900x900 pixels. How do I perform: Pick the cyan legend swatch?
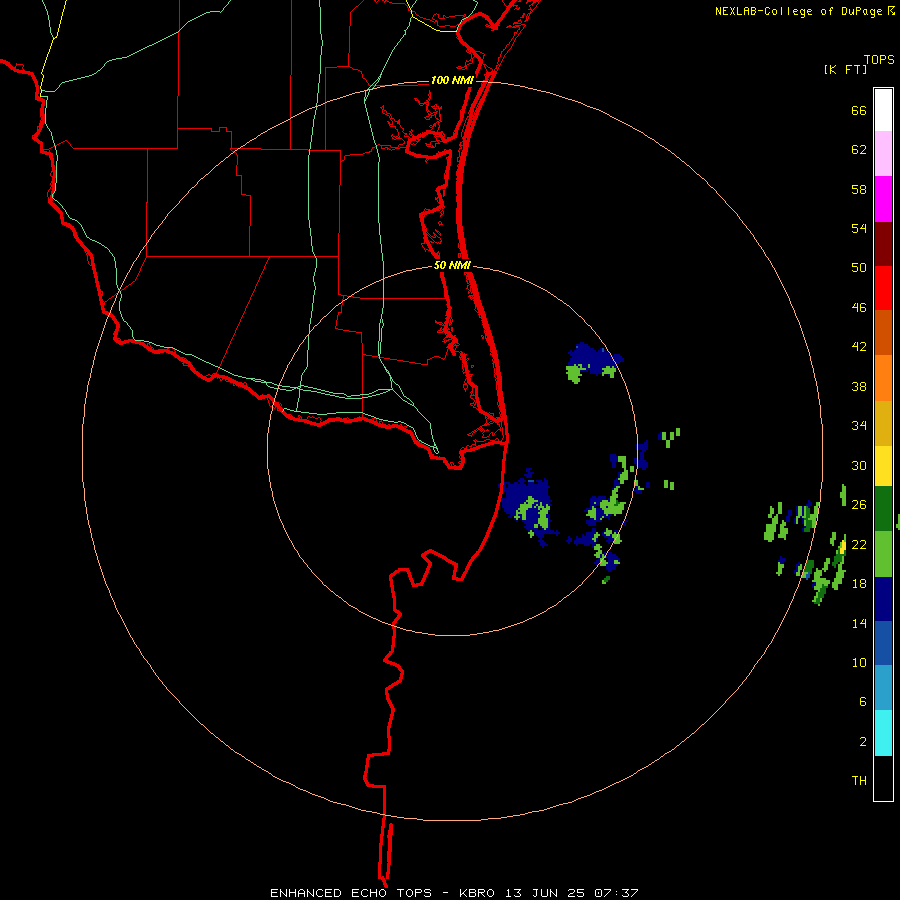point(883,733)
